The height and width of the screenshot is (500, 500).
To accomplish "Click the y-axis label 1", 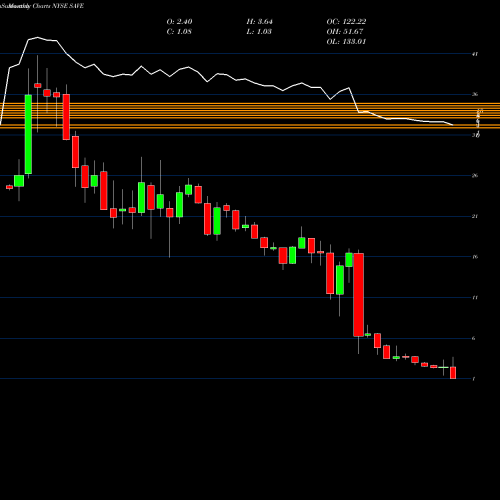I will coord(474,379).
